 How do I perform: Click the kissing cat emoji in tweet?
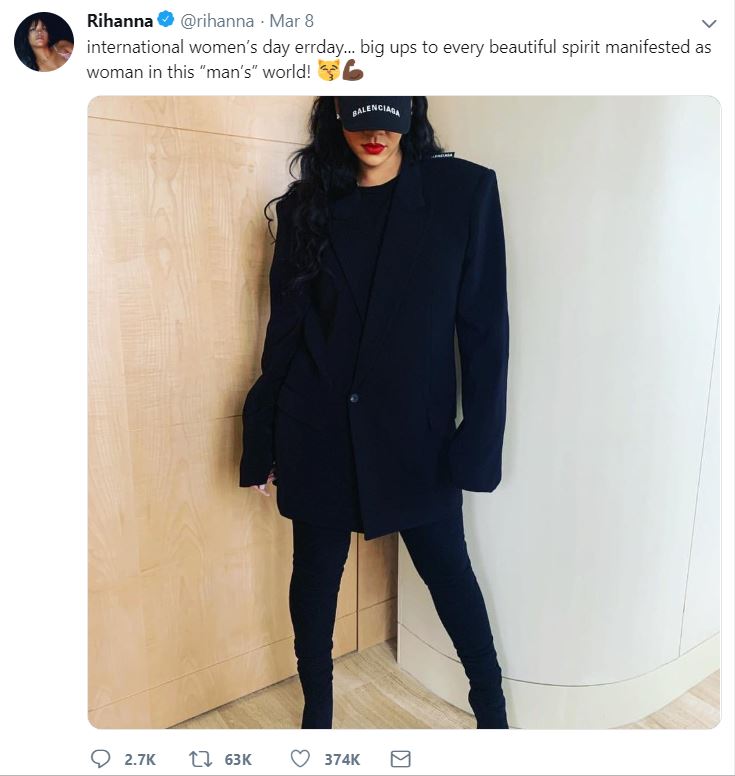(x=329, y=70)
